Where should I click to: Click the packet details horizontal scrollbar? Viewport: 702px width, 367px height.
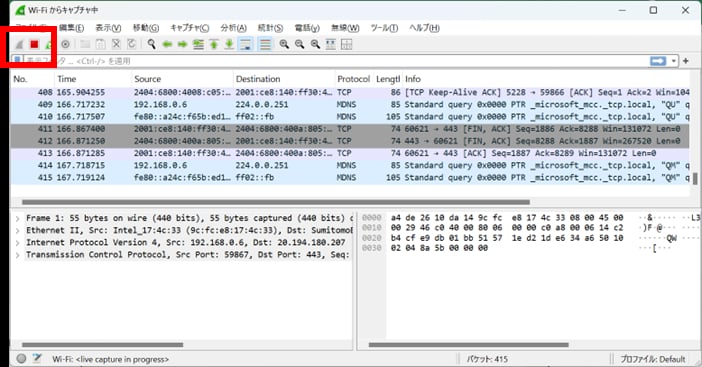coord(103,345)
